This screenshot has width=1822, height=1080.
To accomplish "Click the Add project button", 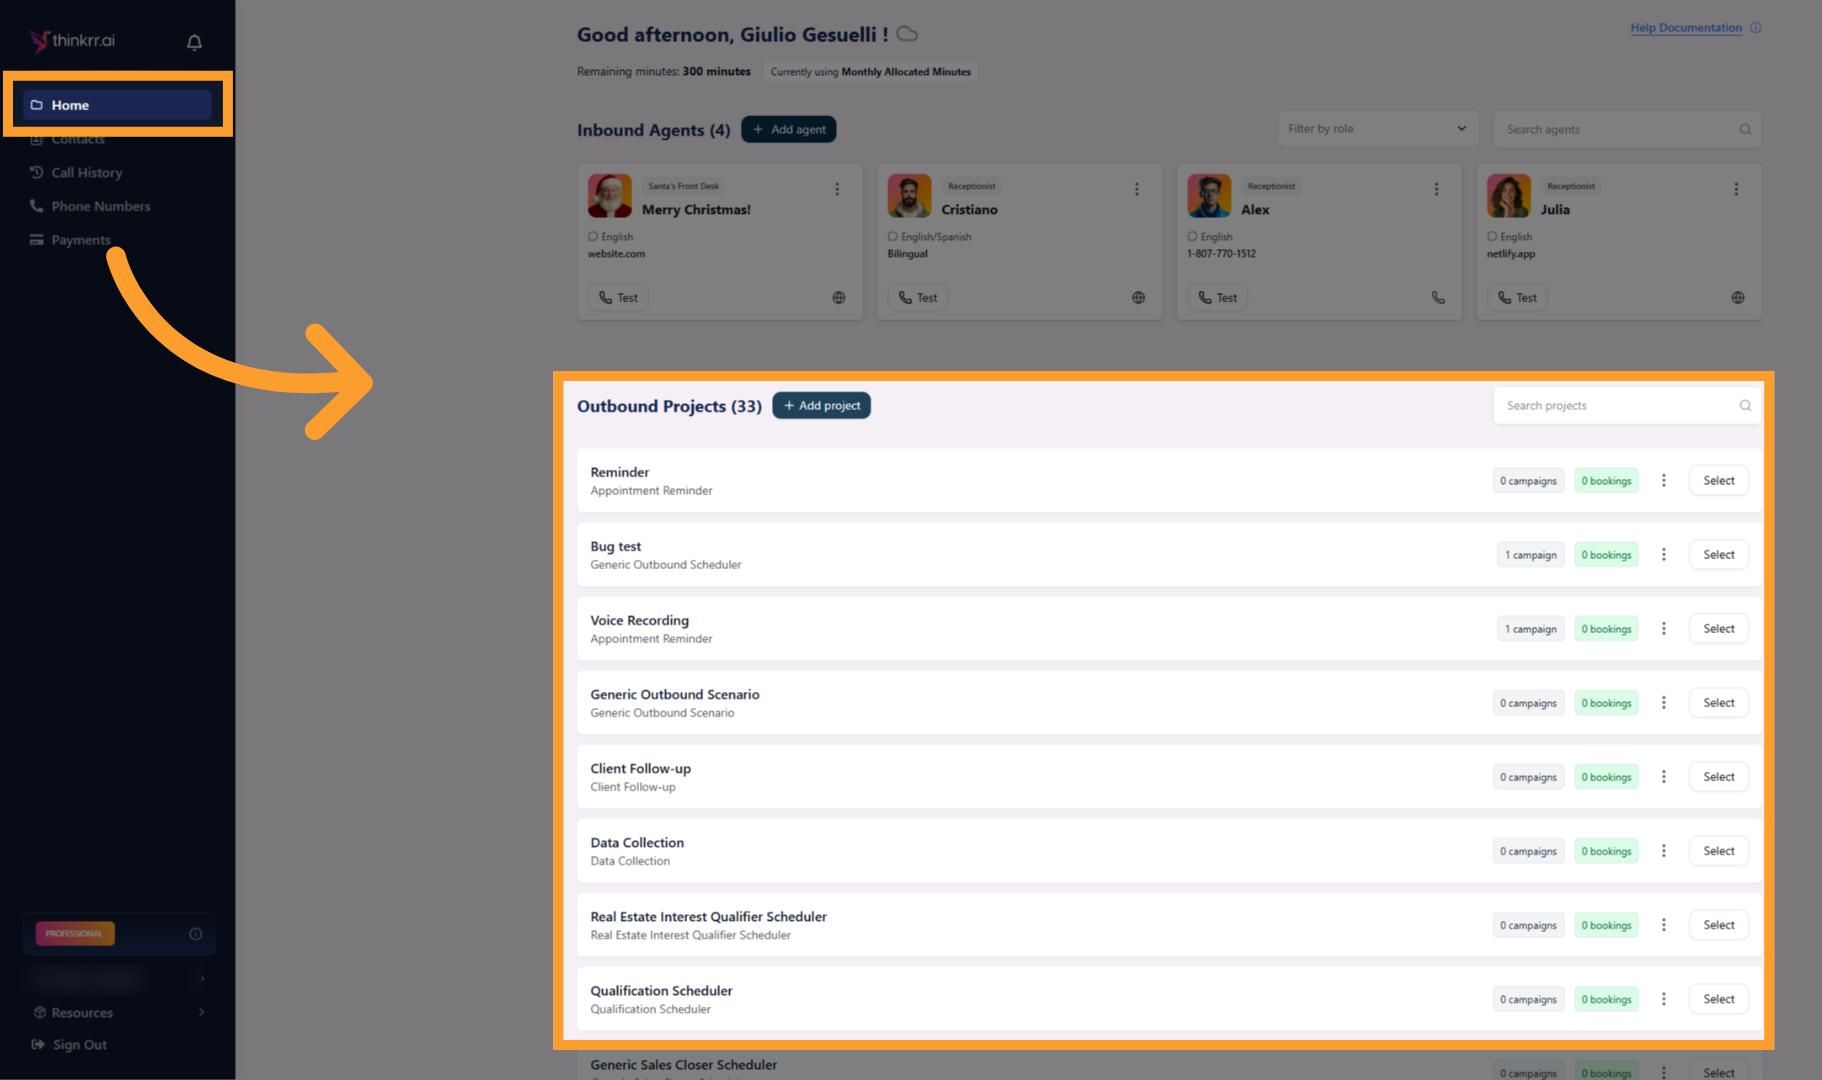I will pos(822,406).
